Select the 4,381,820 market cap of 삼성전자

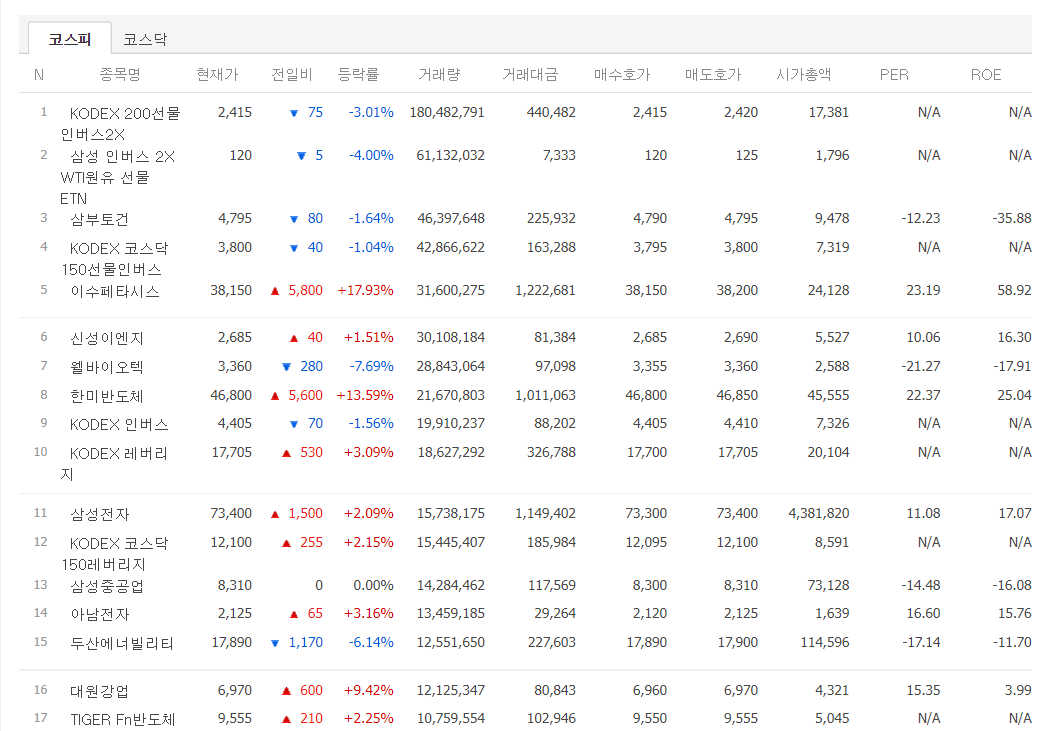(x=819, y=514)
